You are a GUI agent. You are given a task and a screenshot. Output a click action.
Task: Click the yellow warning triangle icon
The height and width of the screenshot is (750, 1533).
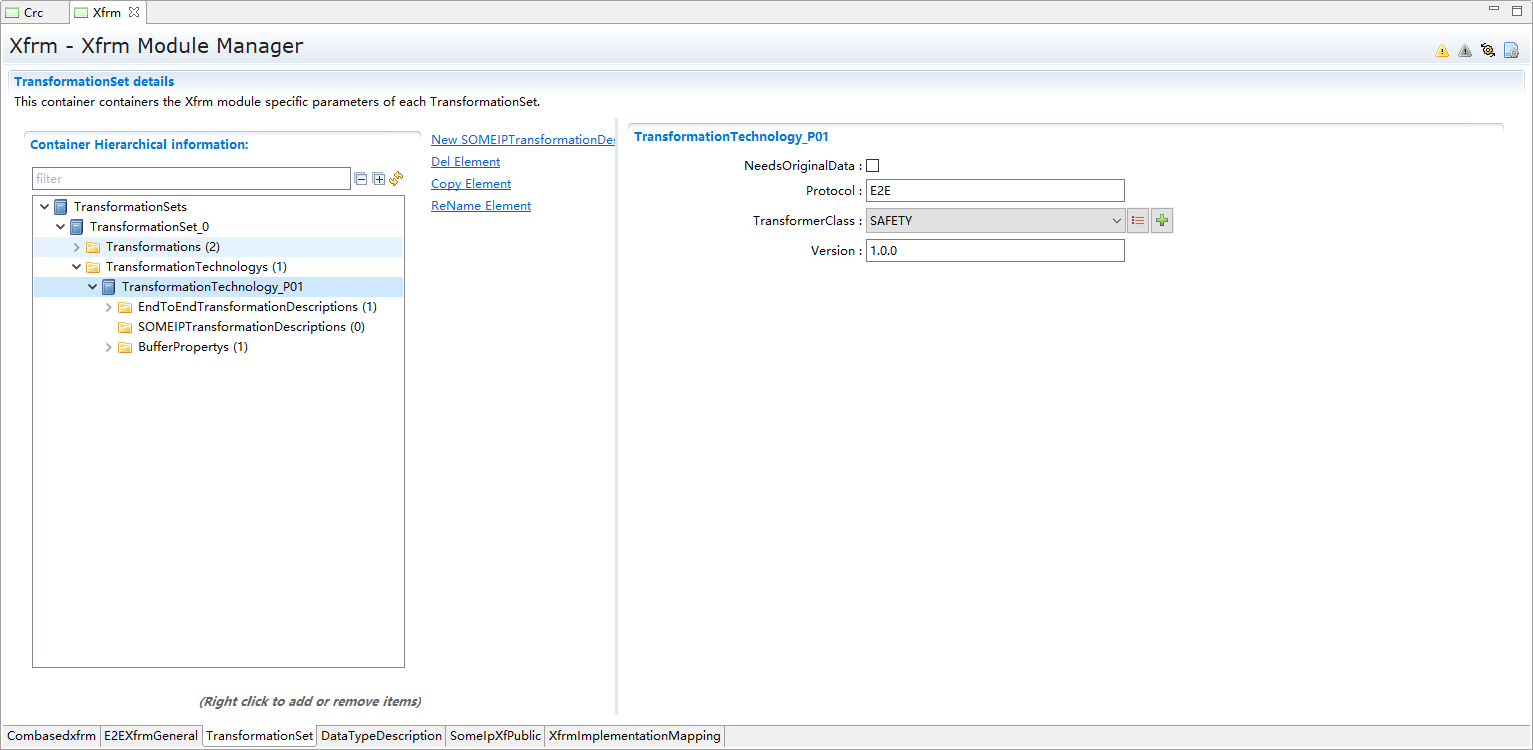[x=1442, y=51]
